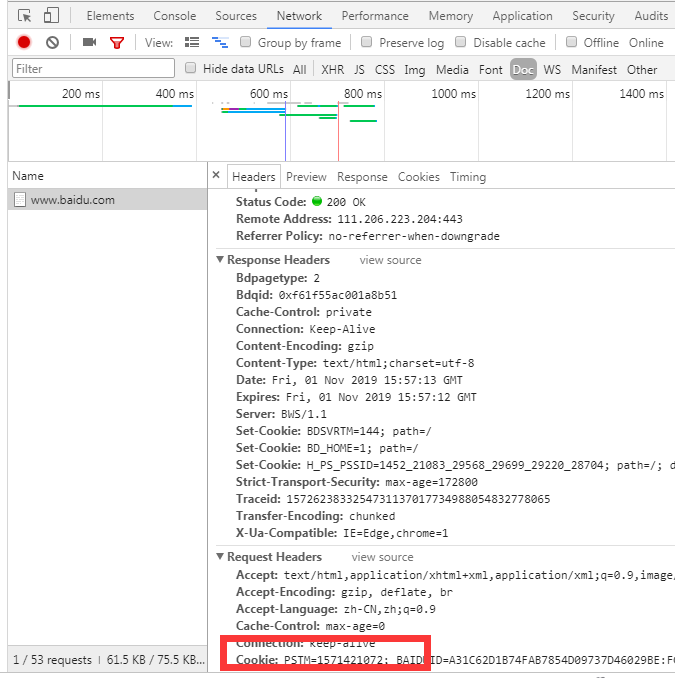Filter requests by Other type
Viewport: 675px width, 678px height.
pyautogui.click(x=642, y=70)
